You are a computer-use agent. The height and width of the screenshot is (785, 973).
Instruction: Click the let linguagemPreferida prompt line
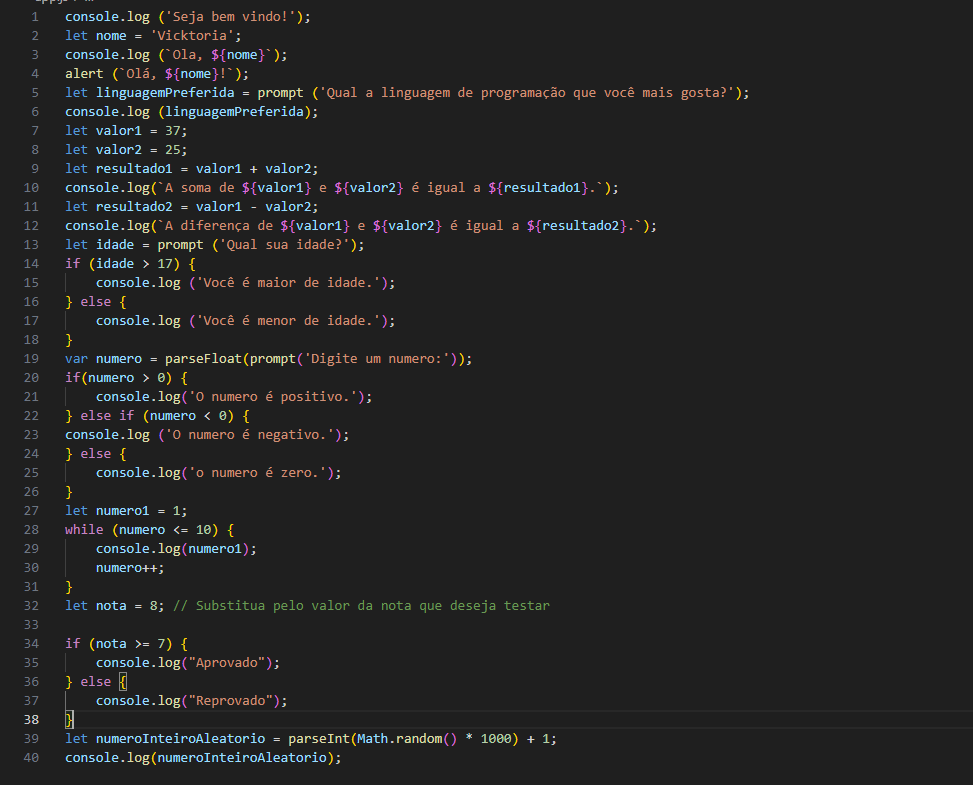[x=407, y=93]
